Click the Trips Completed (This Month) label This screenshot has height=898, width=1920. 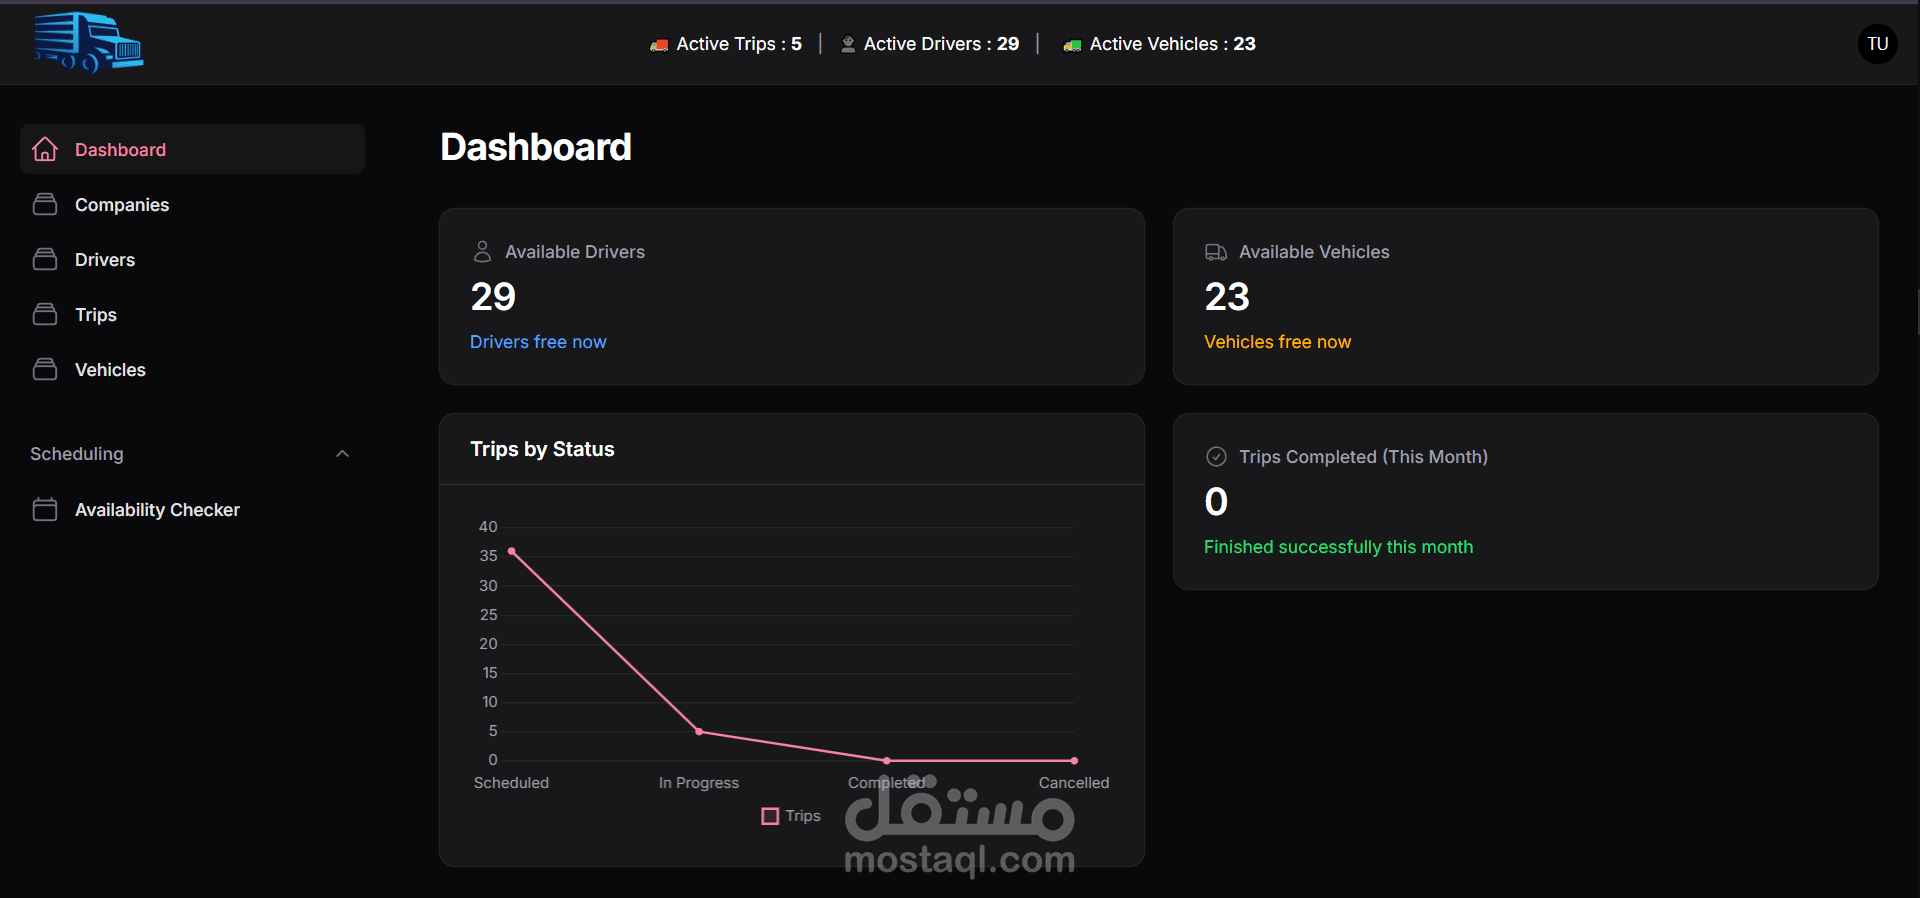click(1363, 457)
